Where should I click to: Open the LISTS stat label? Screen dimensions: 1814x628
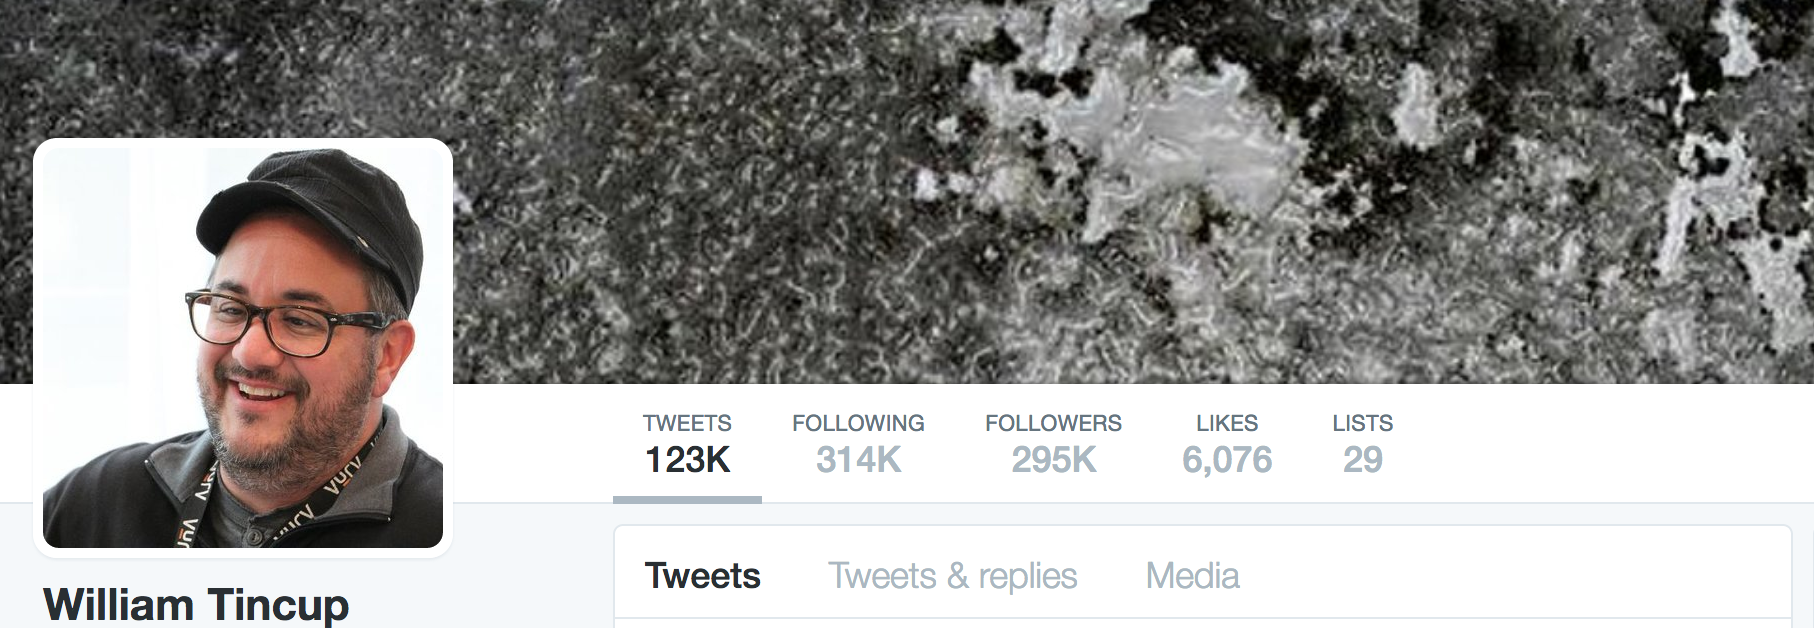(x=1362, y=423)
